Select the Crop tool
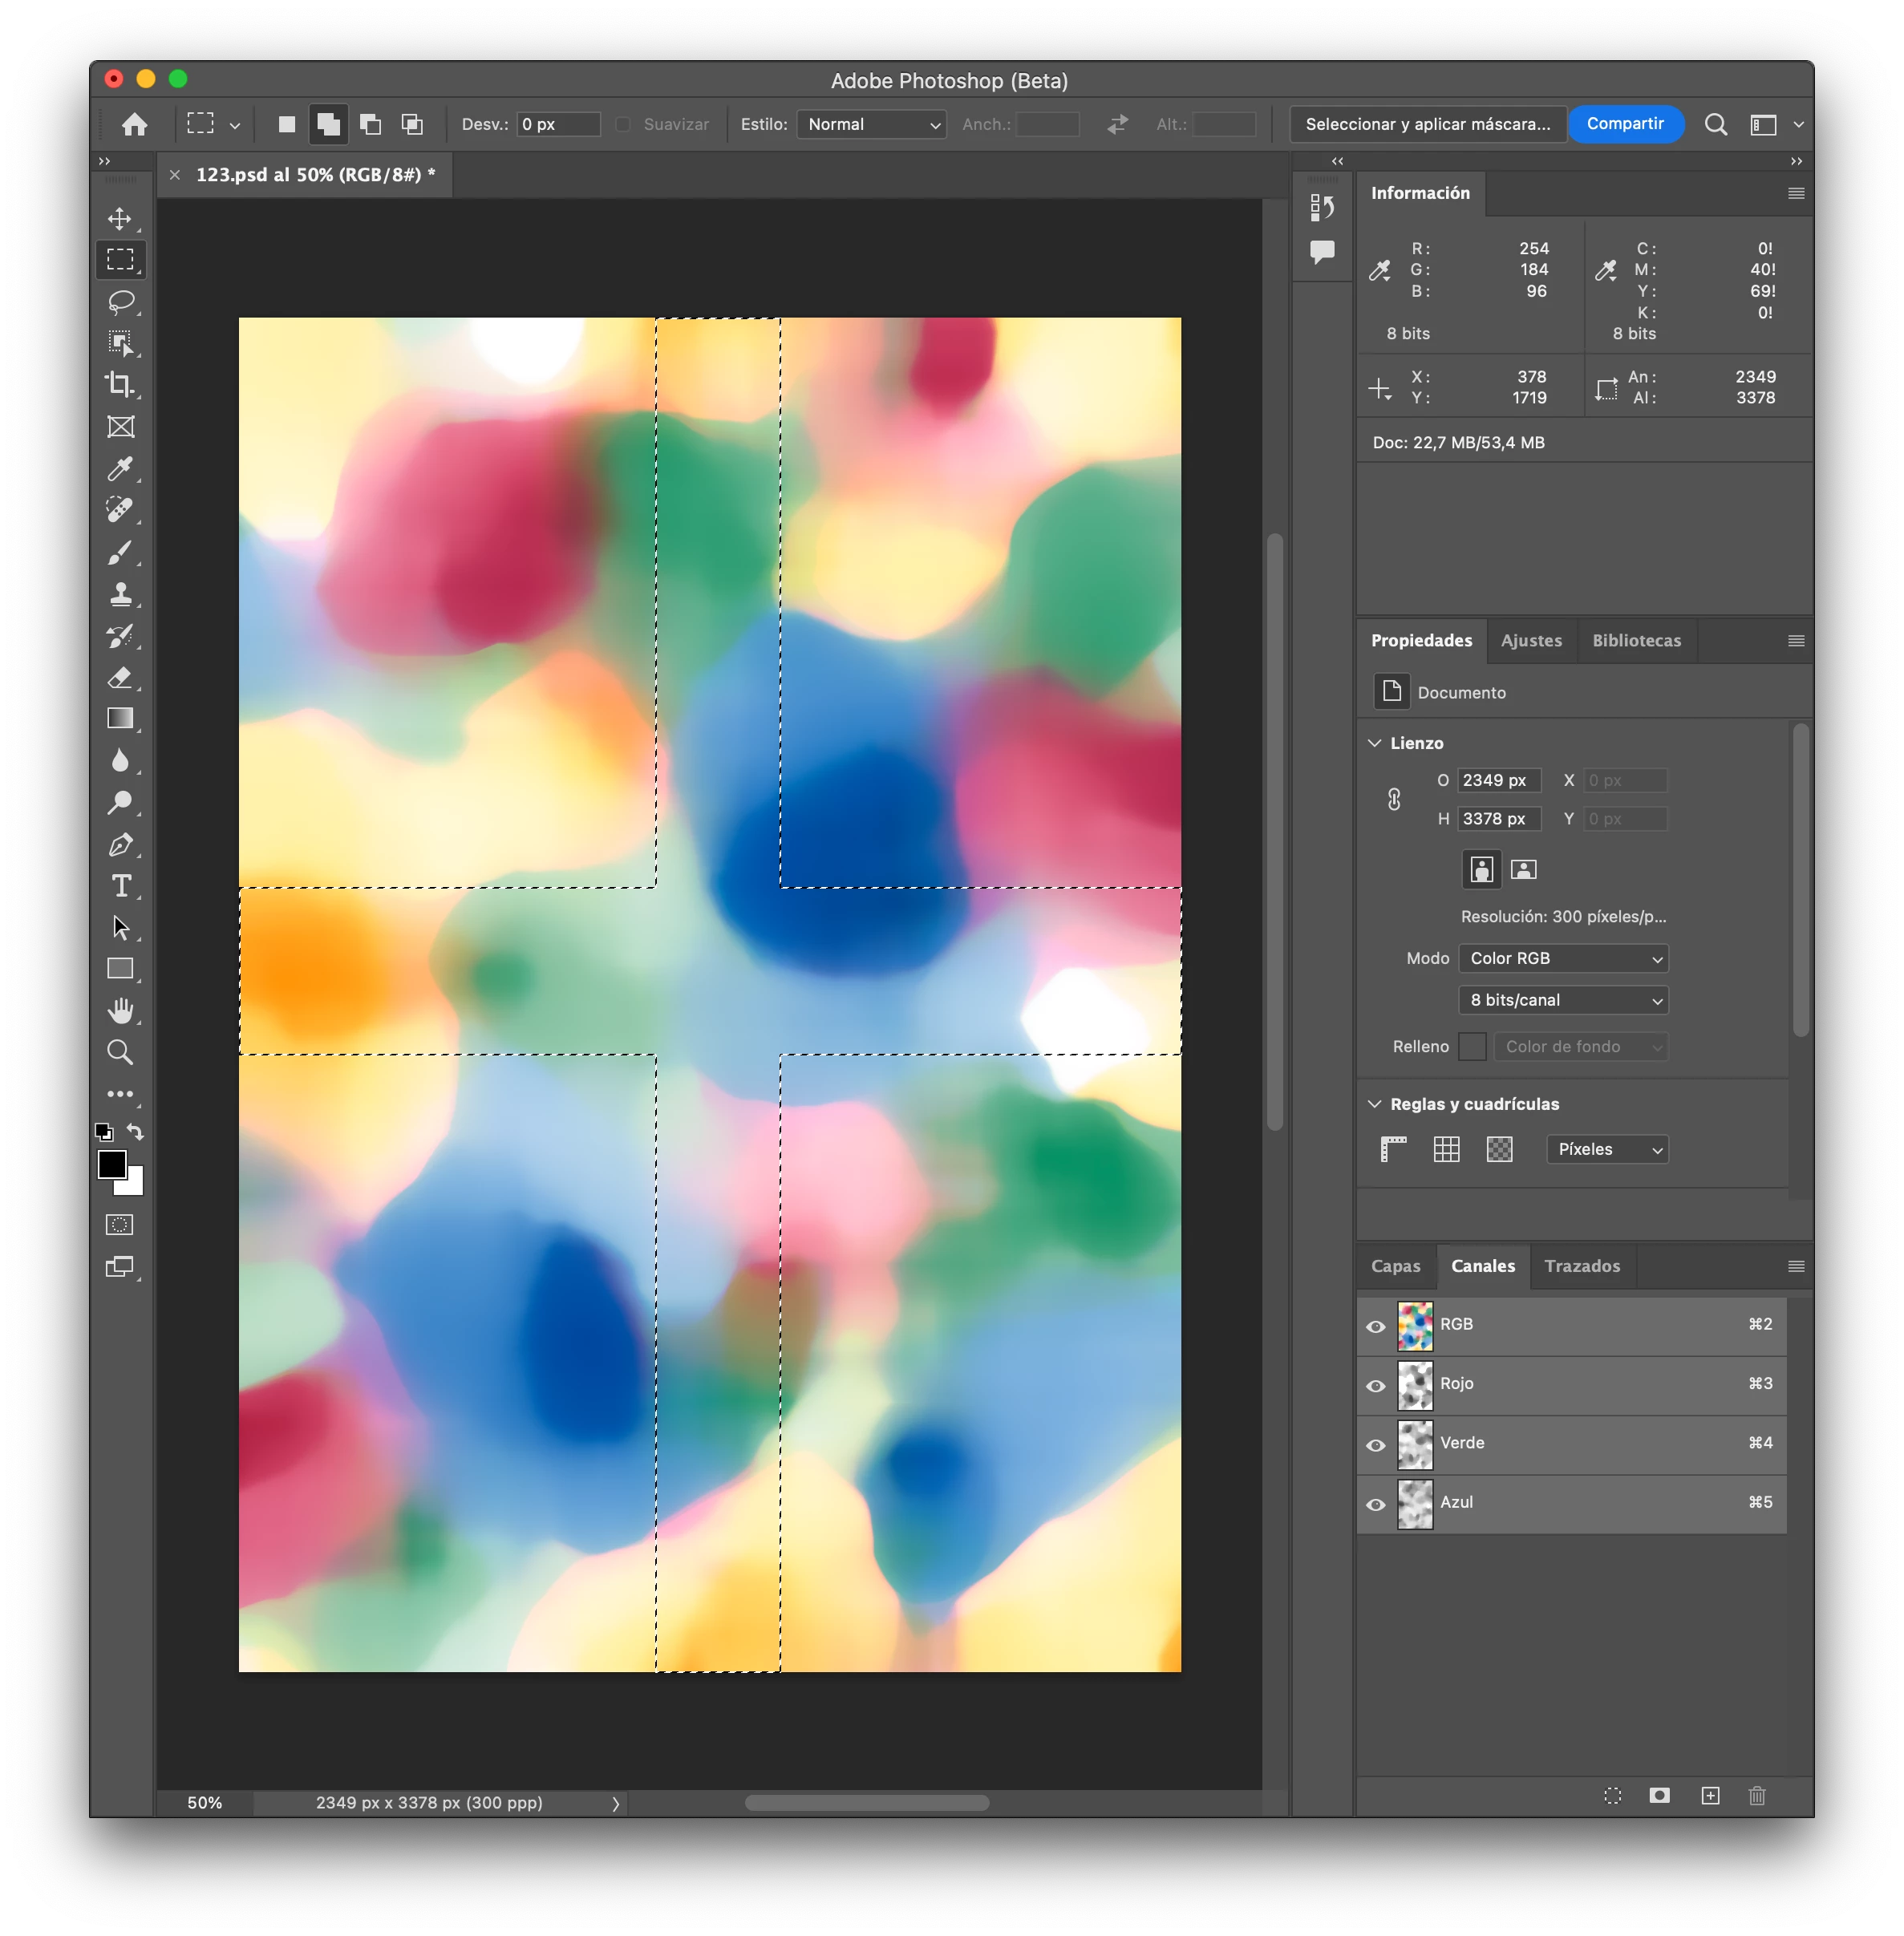The image size is (1904, 1936). tap(120, 385)
